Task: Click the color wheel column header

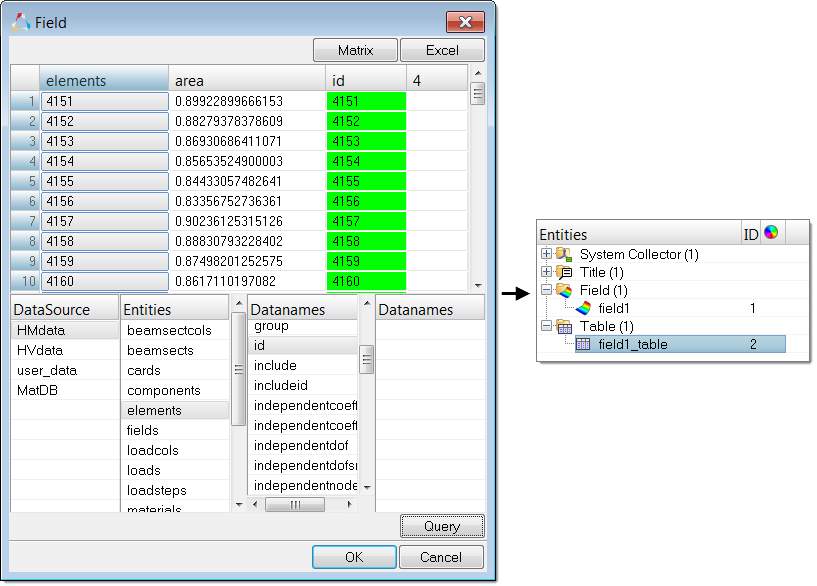Action: [x=770, y=234]
